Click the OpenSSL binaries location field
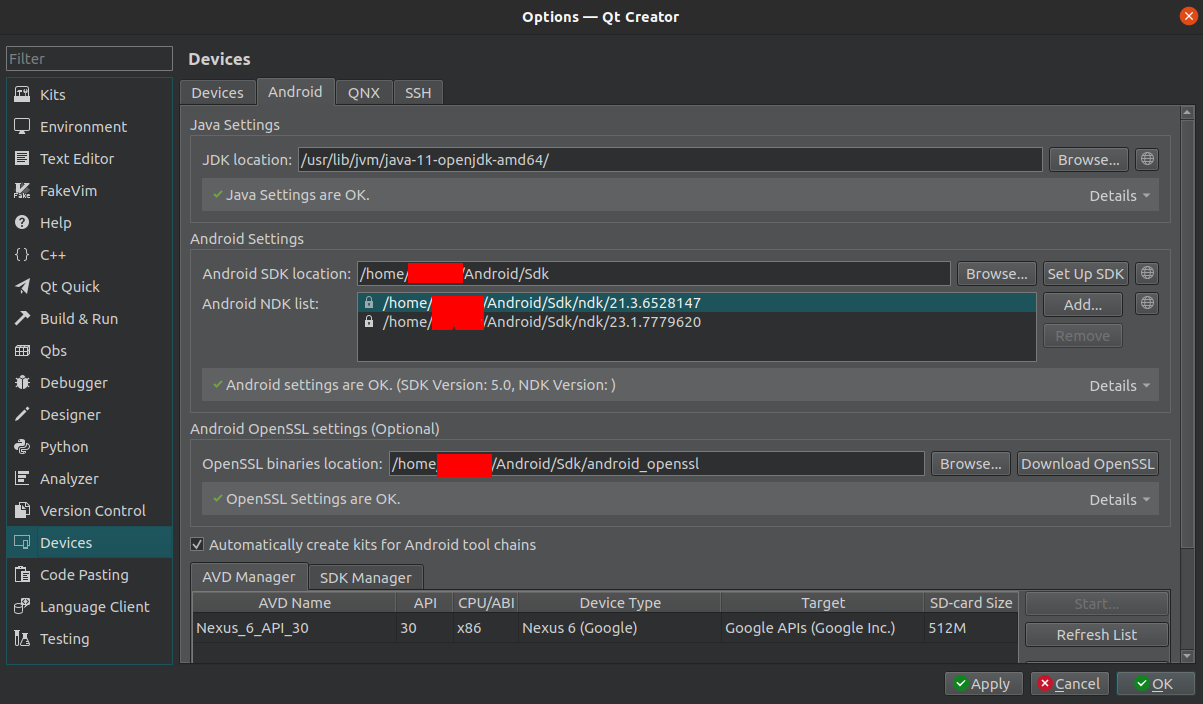 (x=656, y=463)
